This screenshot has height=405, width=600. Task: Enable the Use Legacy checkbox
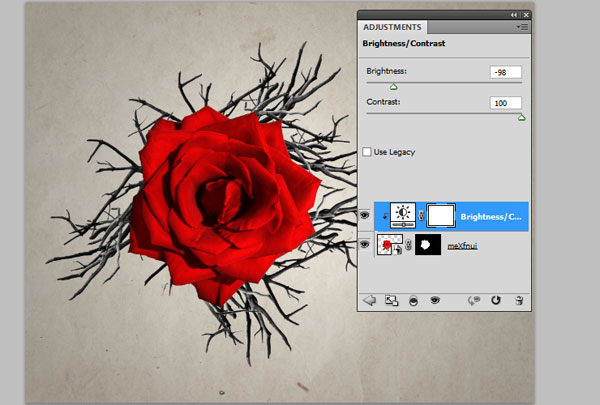tap(367, 152)
